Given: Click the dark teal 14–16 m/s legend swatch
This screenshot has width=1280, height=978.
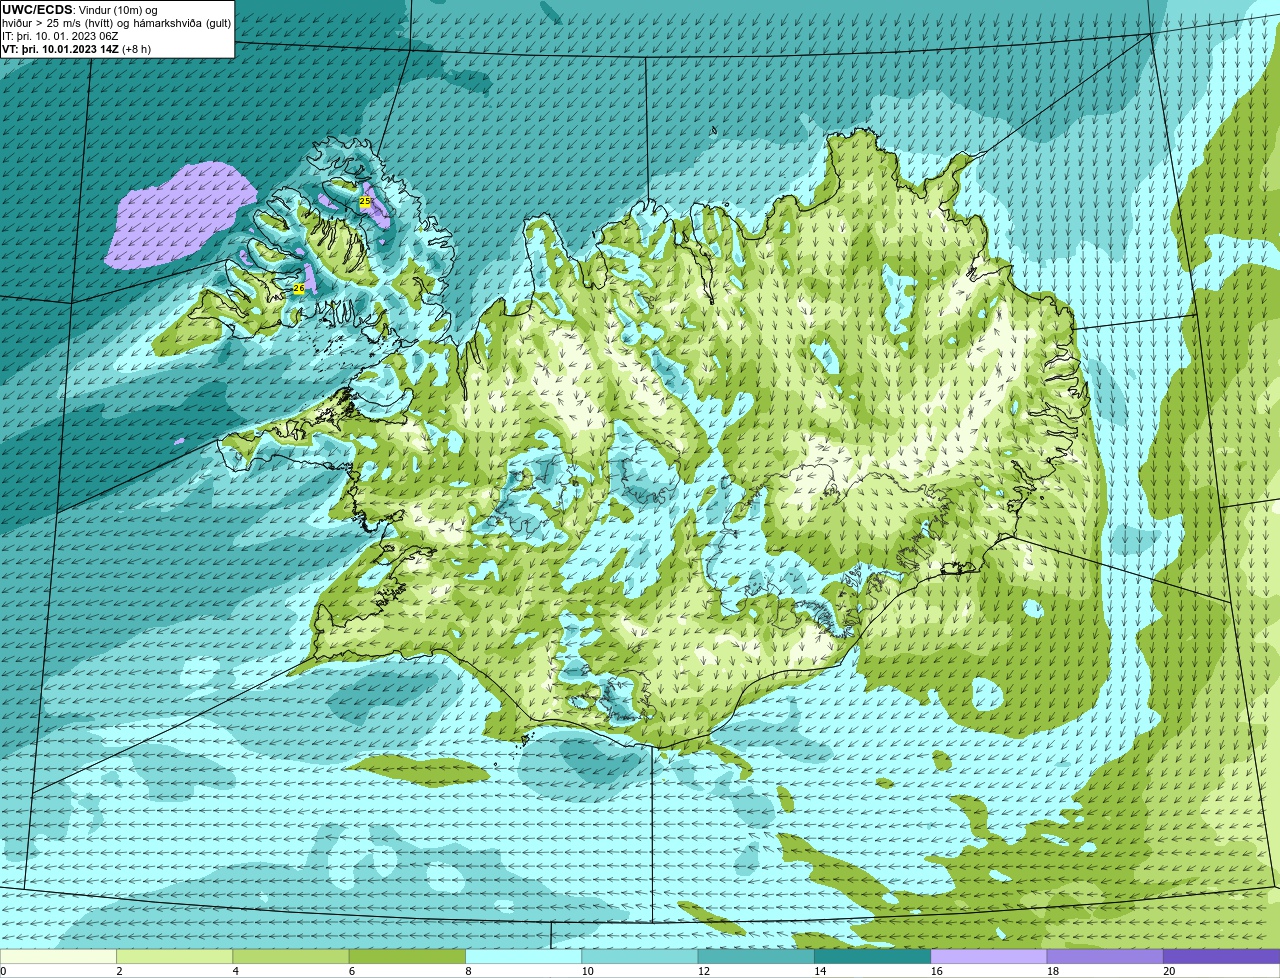Looking at the screenshot, I should (873, 956).
